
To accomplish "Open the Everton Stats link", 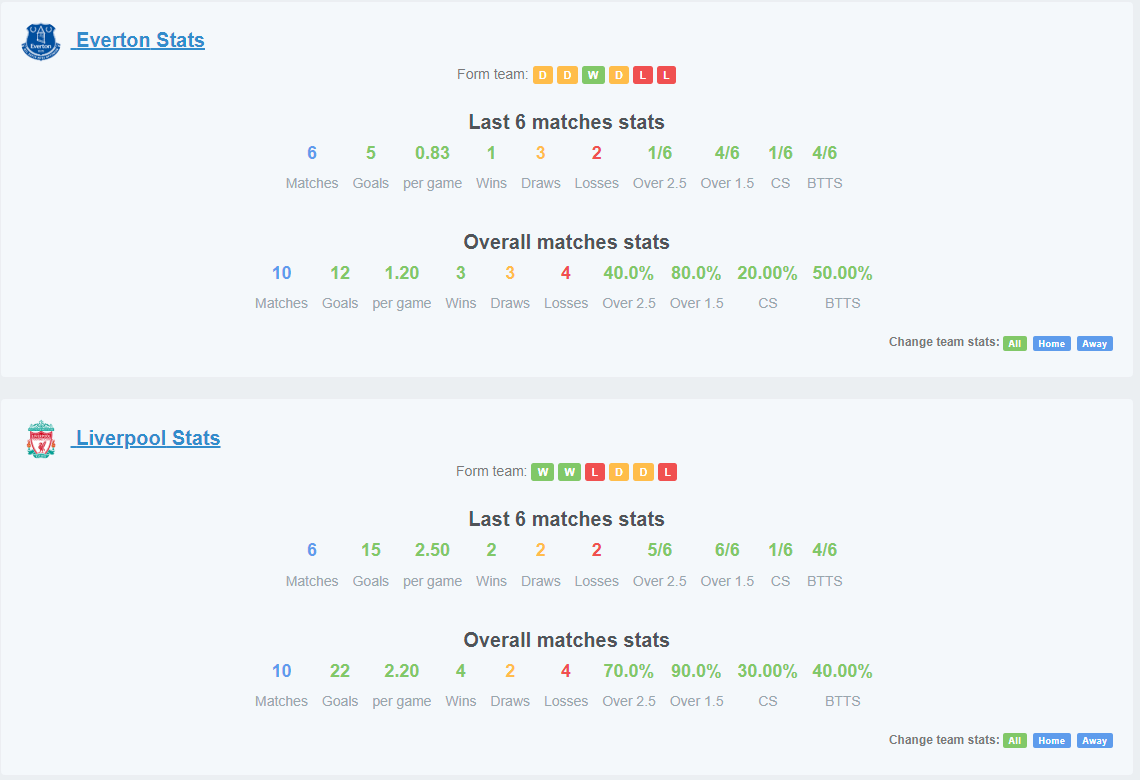I will coord(138,40).
